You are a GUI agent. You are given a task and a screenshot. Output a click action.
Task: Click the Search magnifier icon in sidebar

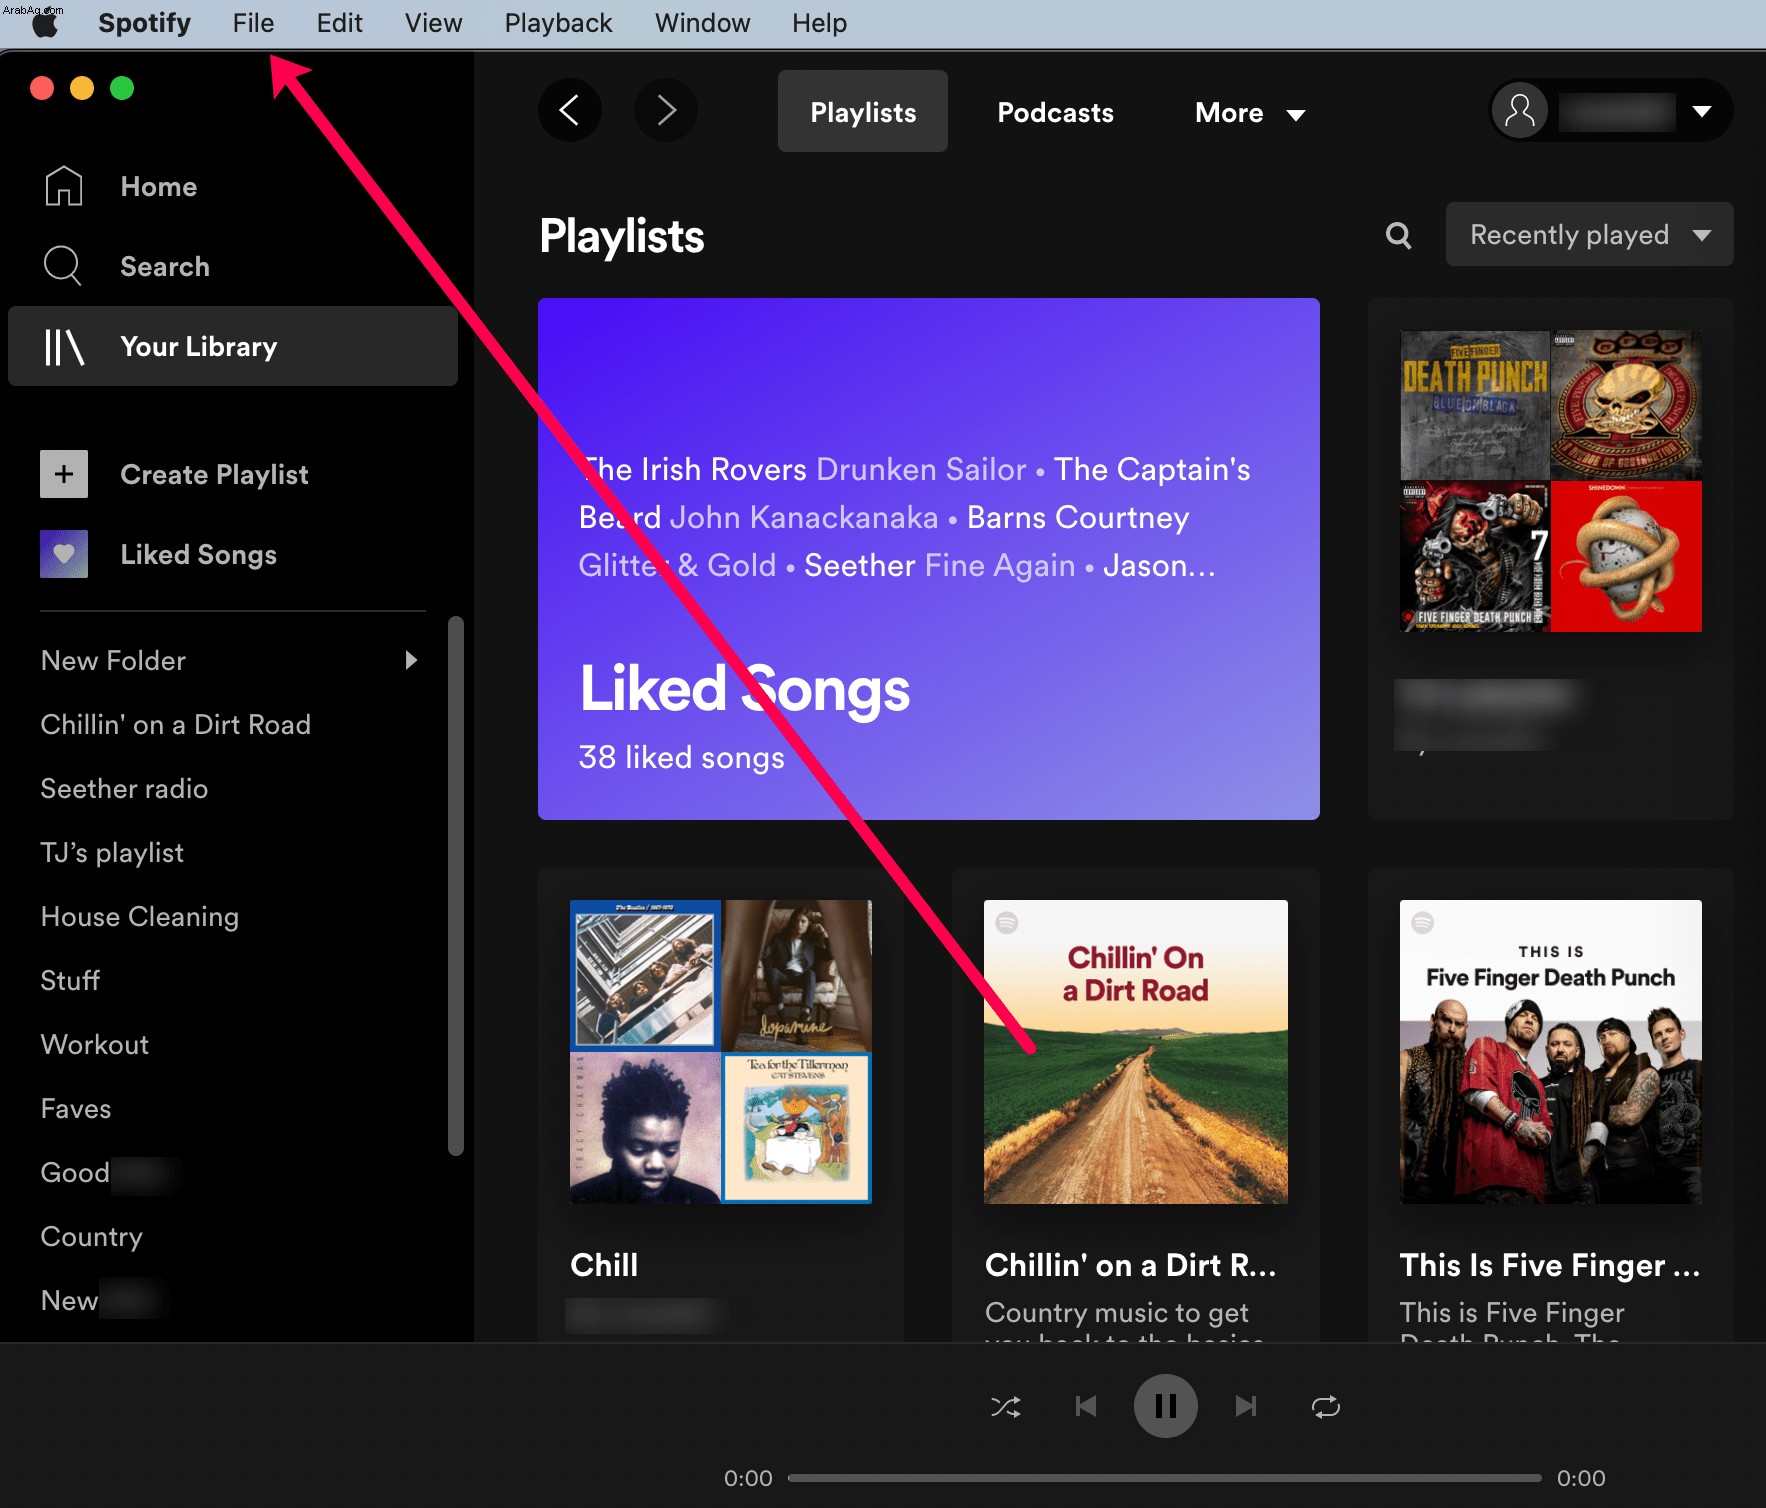coord(63,266)
